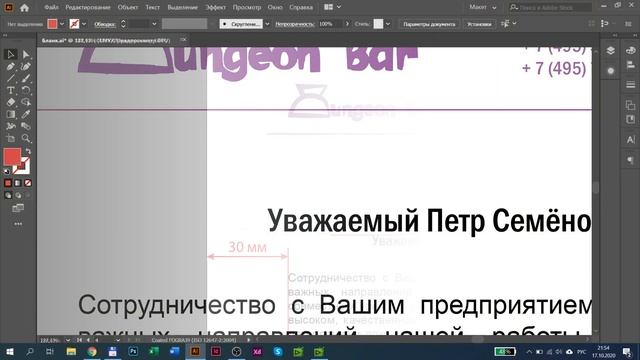Enable Draw Normal mode
This screenshot has height=360, width=640.
pos(8,196)
